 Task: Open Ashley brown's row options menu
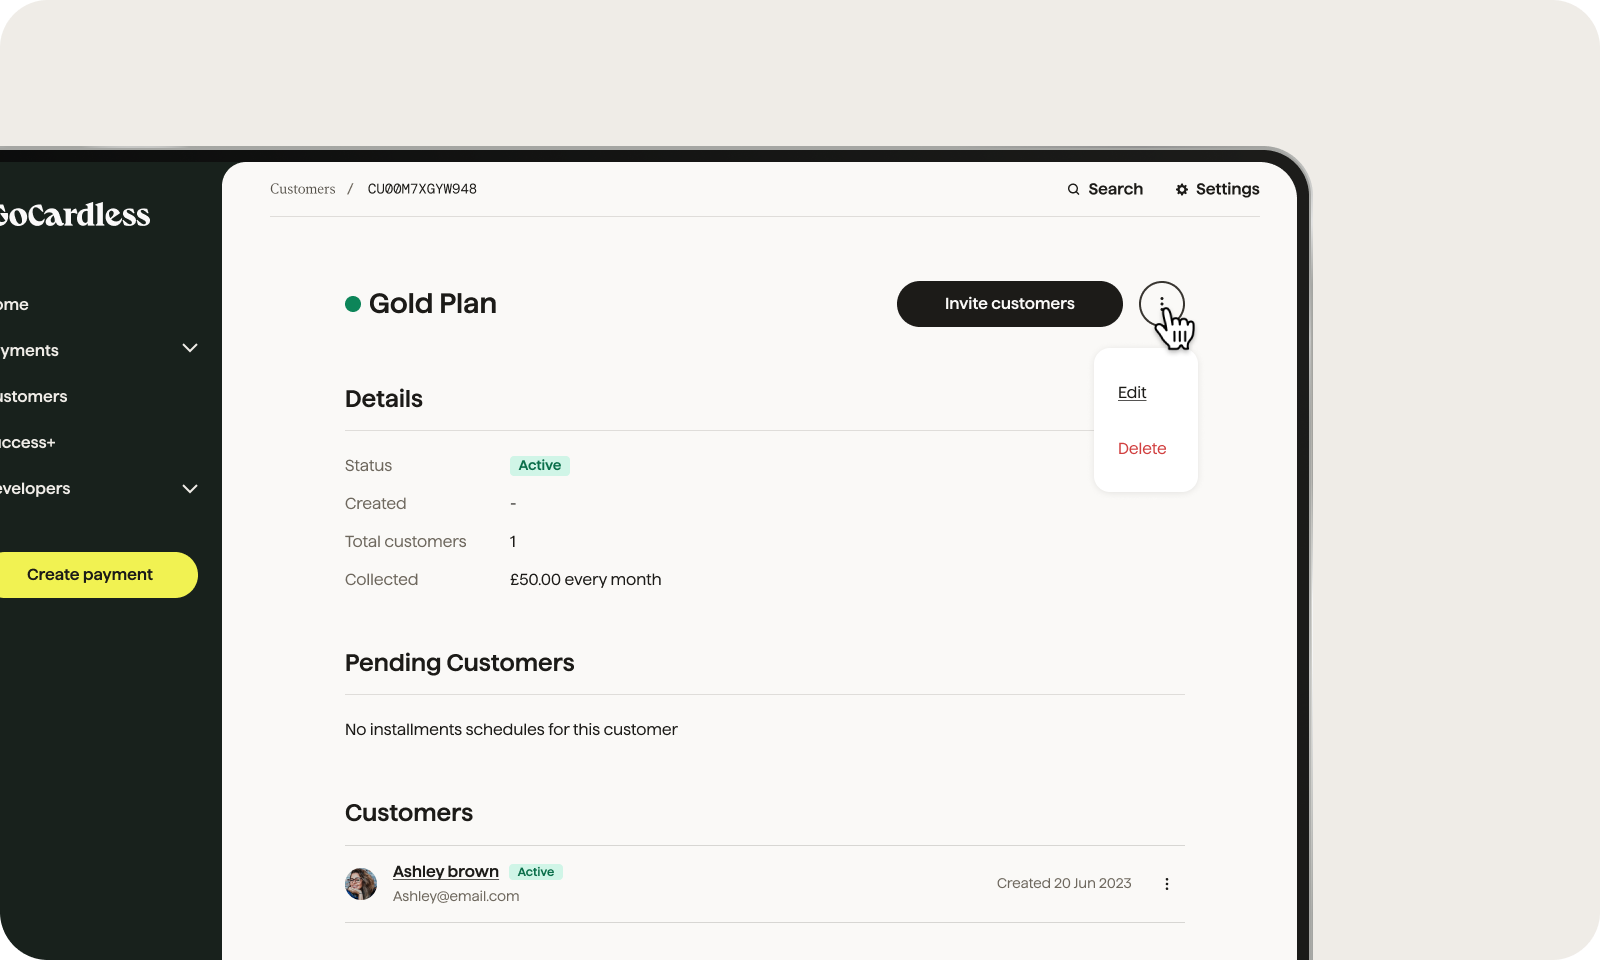click(x=1166, y=884)
